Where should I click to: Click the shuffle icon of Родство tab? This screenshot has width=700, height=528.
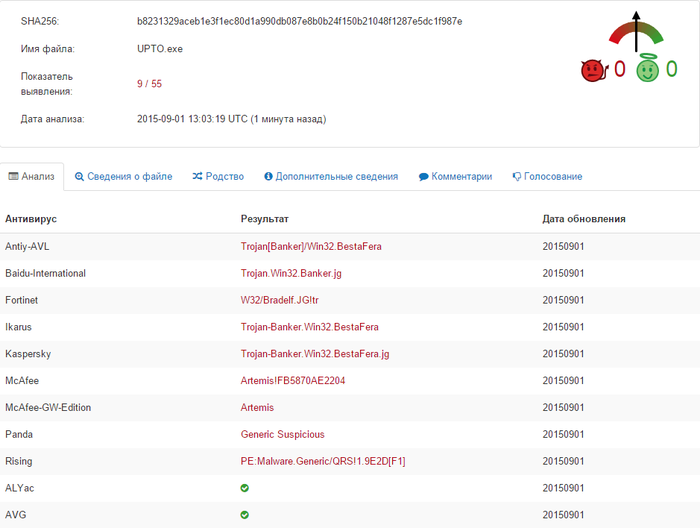tap(197, 176)
